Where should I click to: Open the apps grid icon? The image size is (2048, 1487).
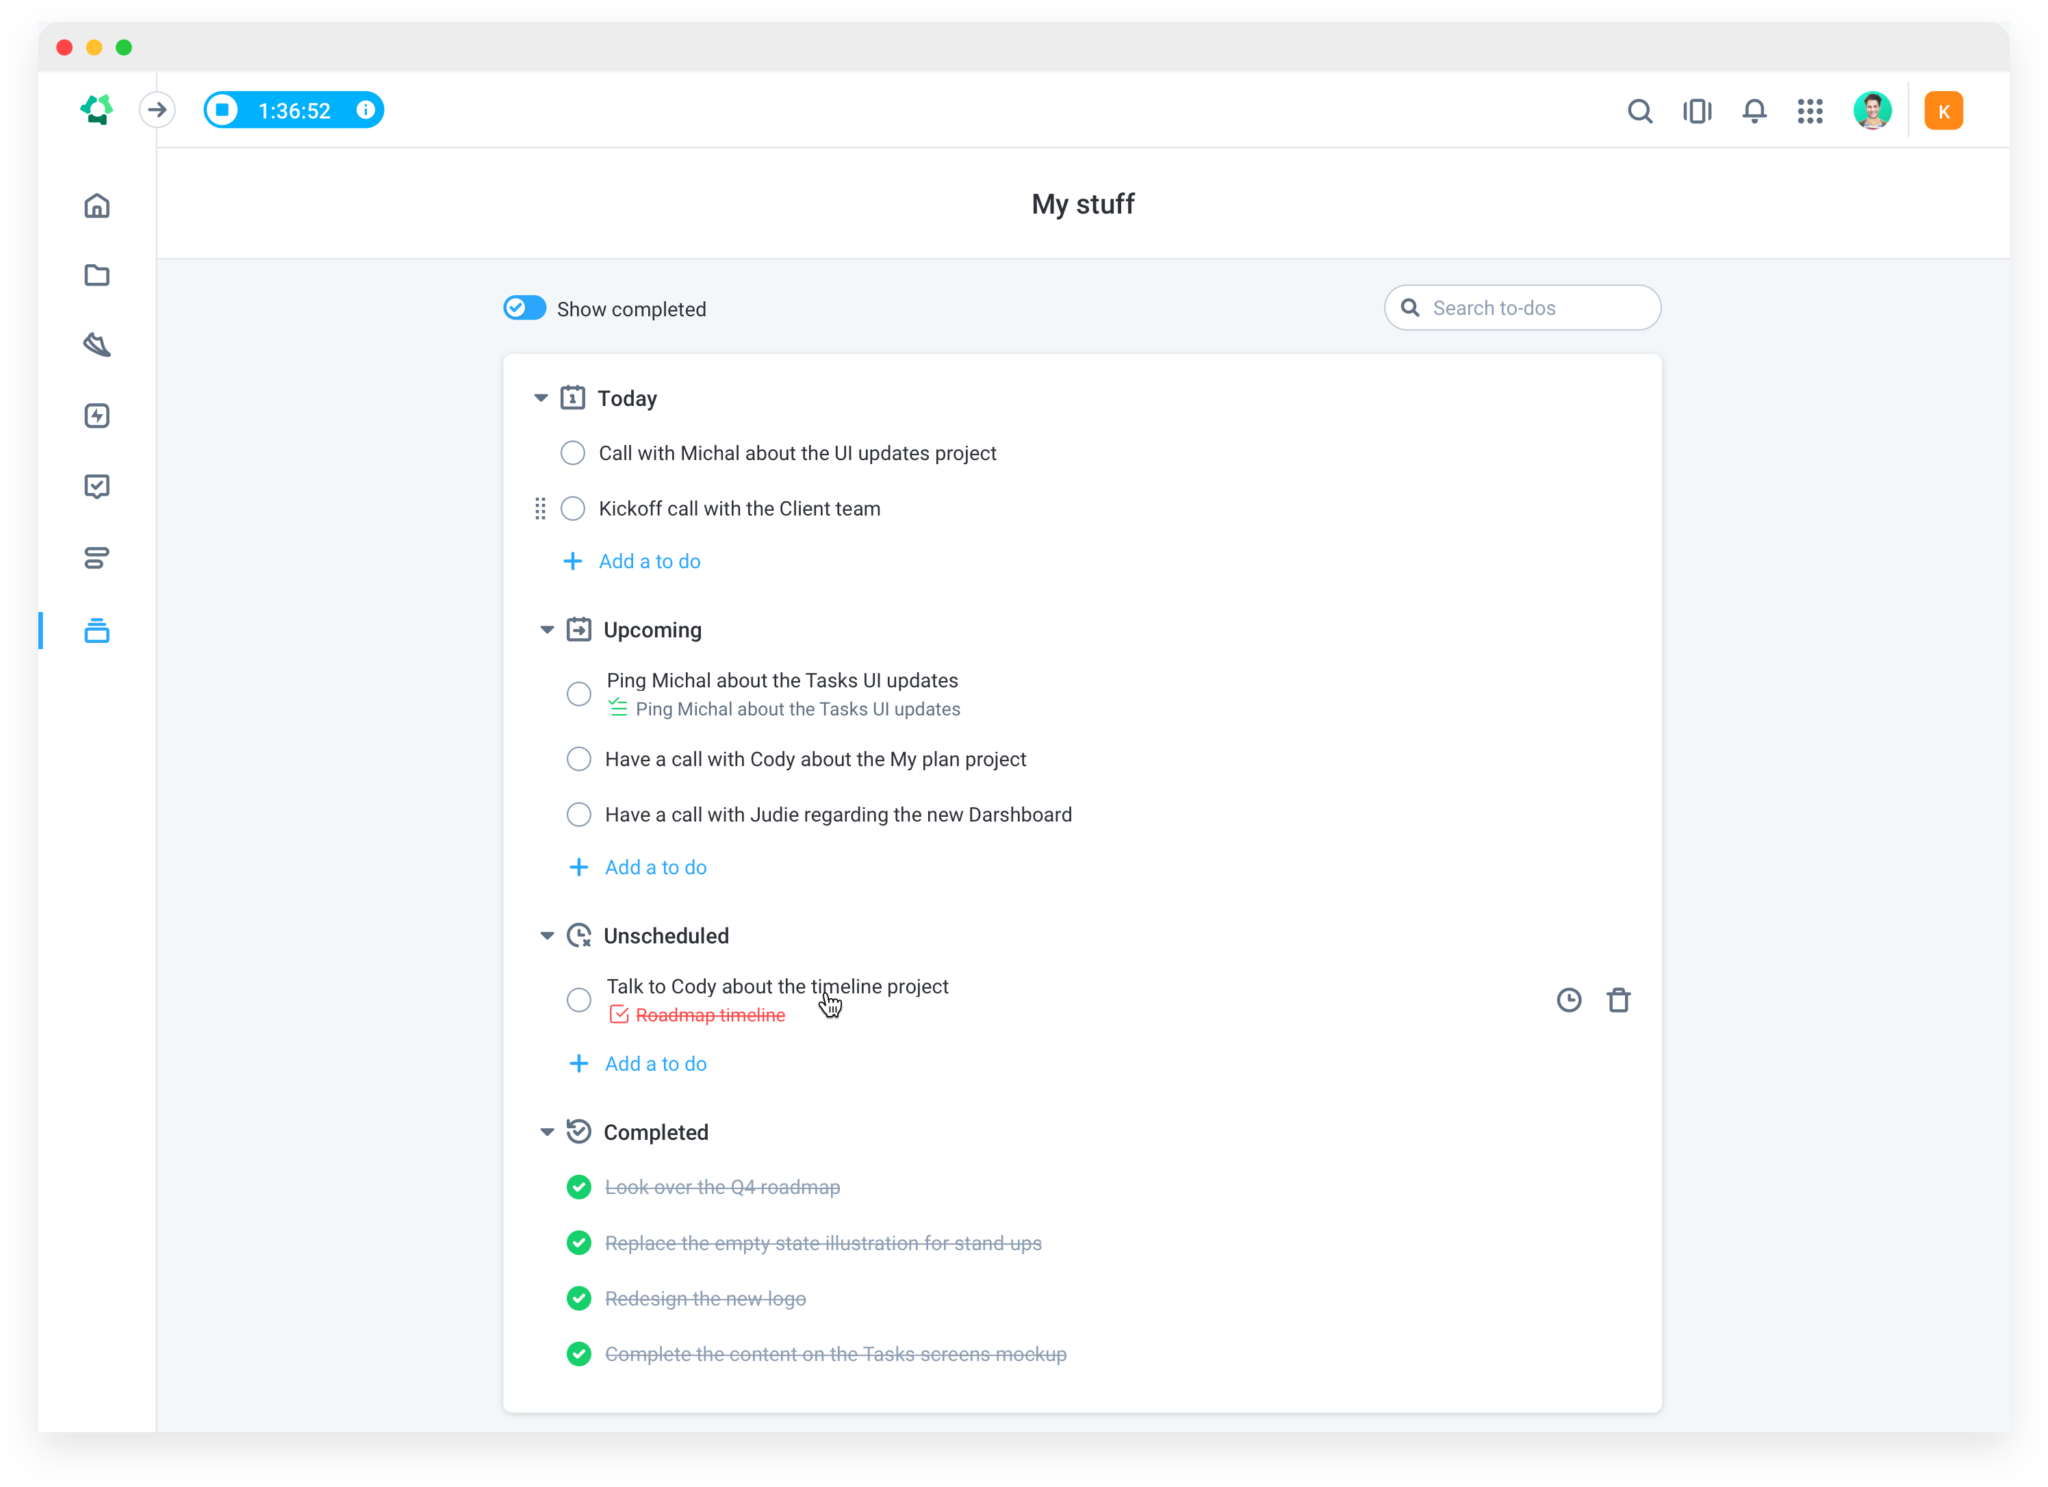(x=1810, y=111)
